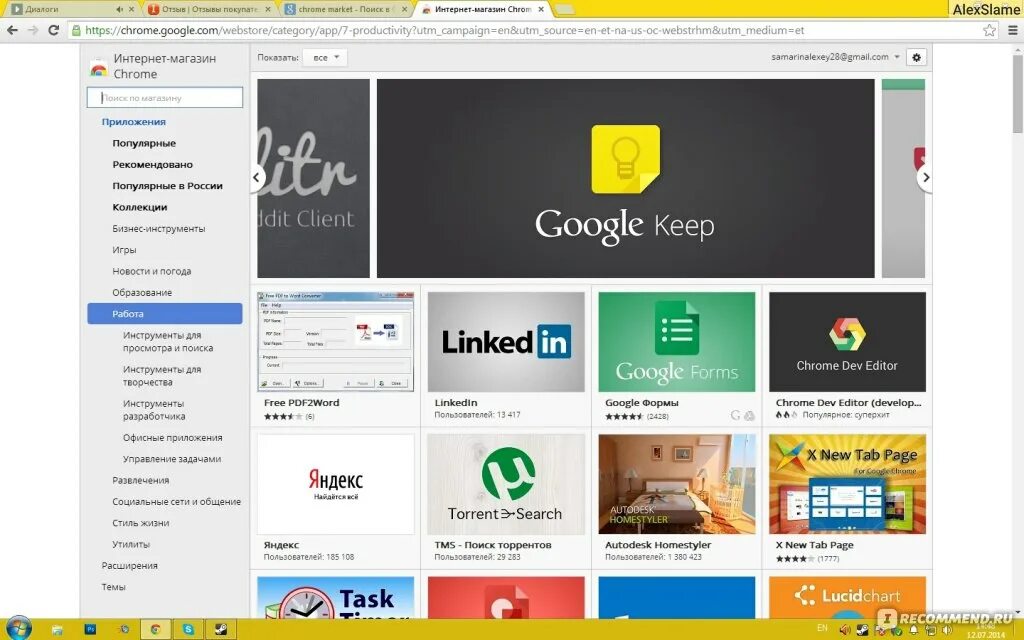1024x640 pixels.
Task: Bookmark this page with the star icon
Action: 989,30
